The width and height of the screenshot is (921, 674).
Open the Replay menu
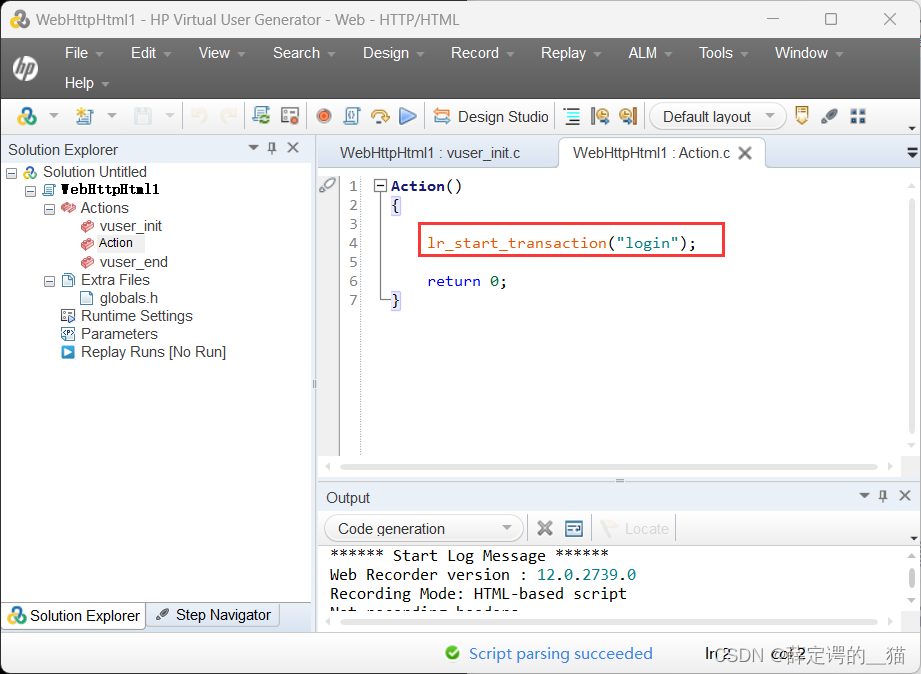[571, 53]
